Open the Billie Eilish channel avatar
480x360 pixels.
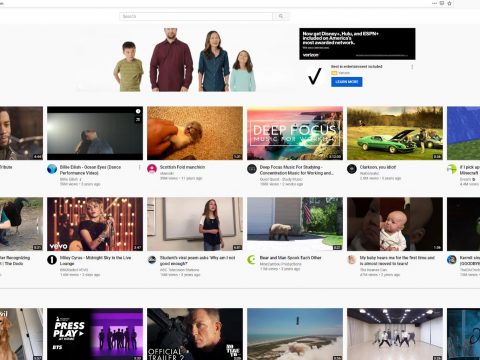click(x=52, y=169)
